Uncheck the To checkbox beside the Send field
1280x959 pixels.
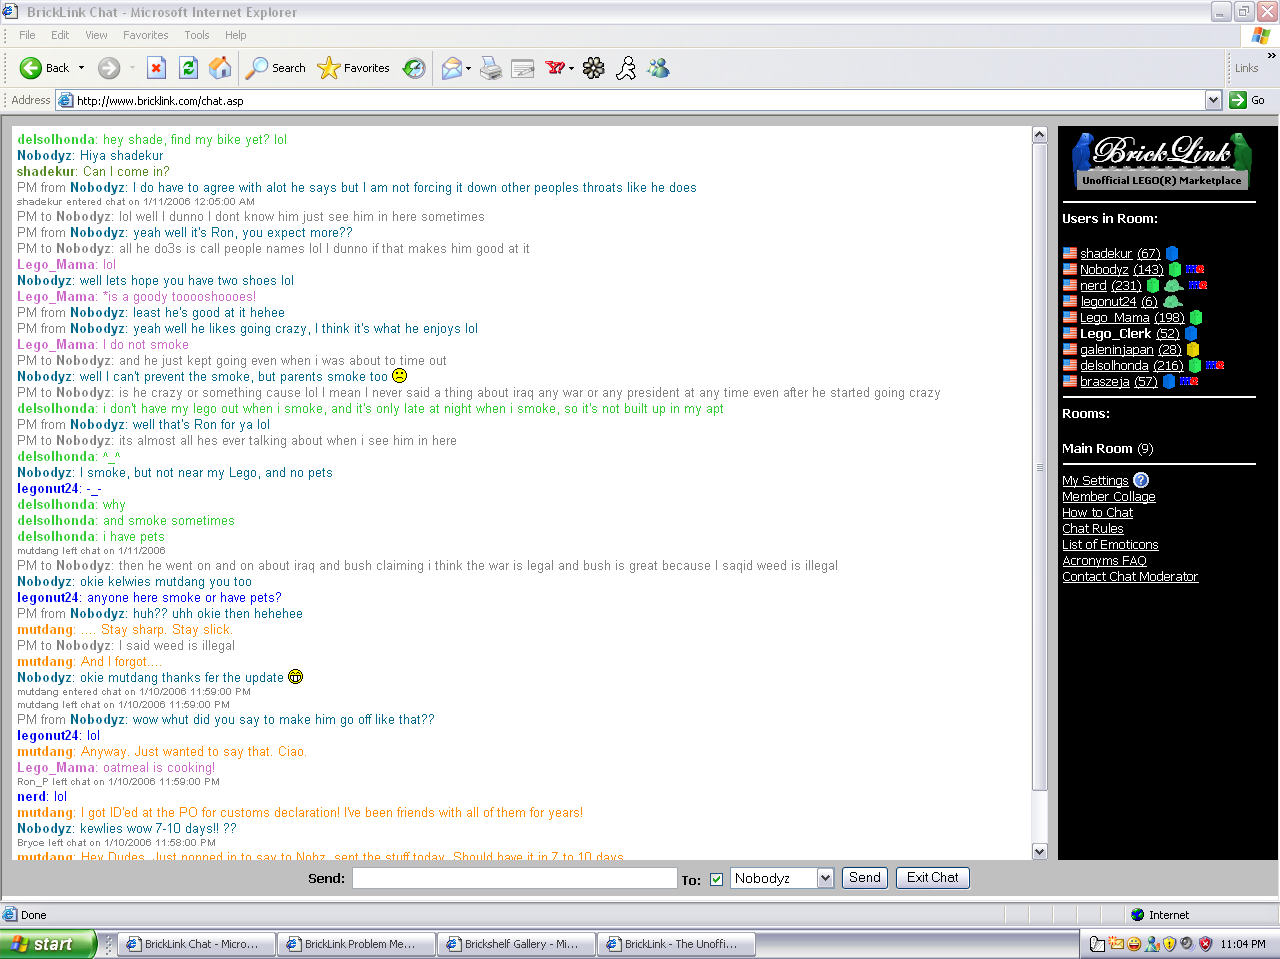[716, 878]
